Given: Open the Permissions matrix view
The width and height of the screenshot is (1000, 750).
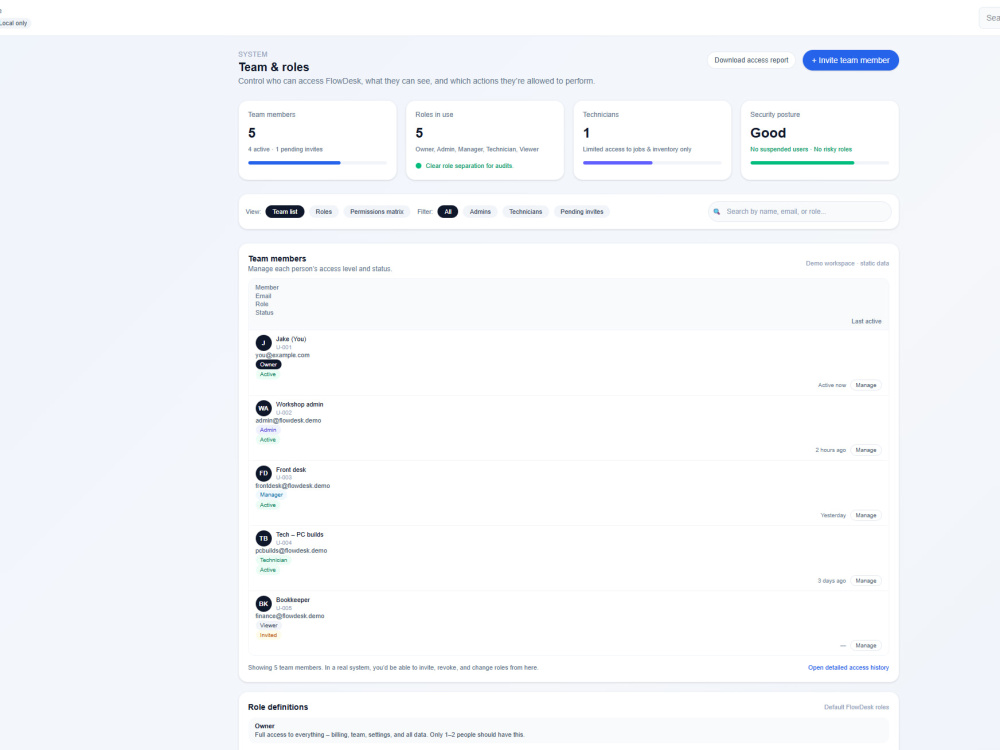Looking at the screenshot, I should [376, 212].
